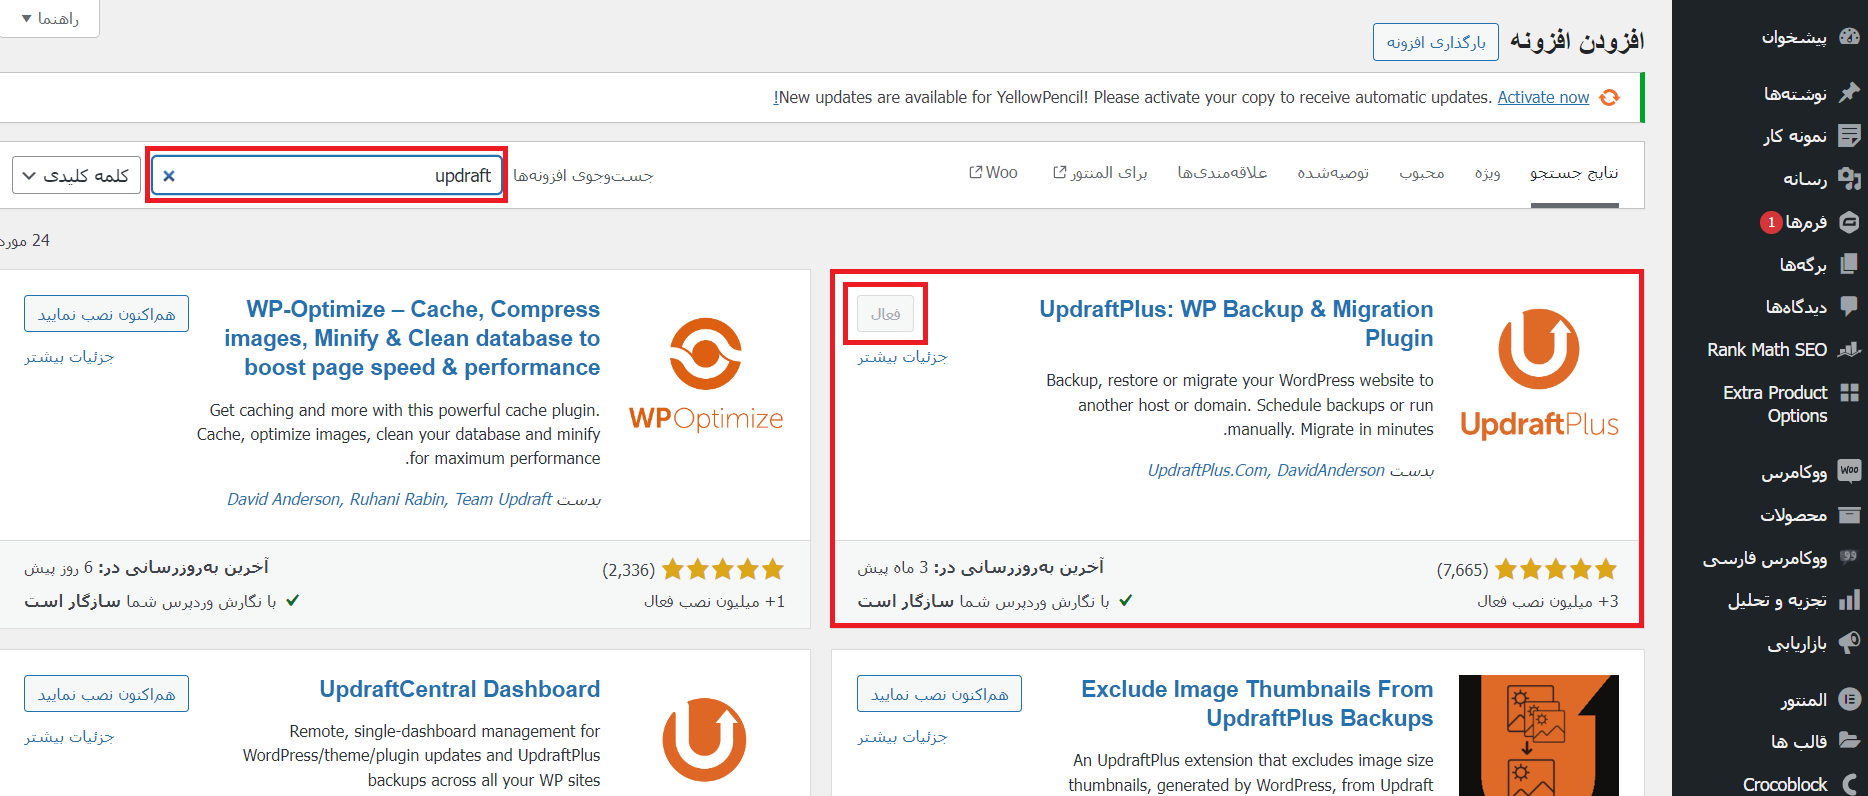This screenshot has height=796, width=1868.
Task: Click Install Now for UpdraftCentral Dashboard
Action: point(106,694)
